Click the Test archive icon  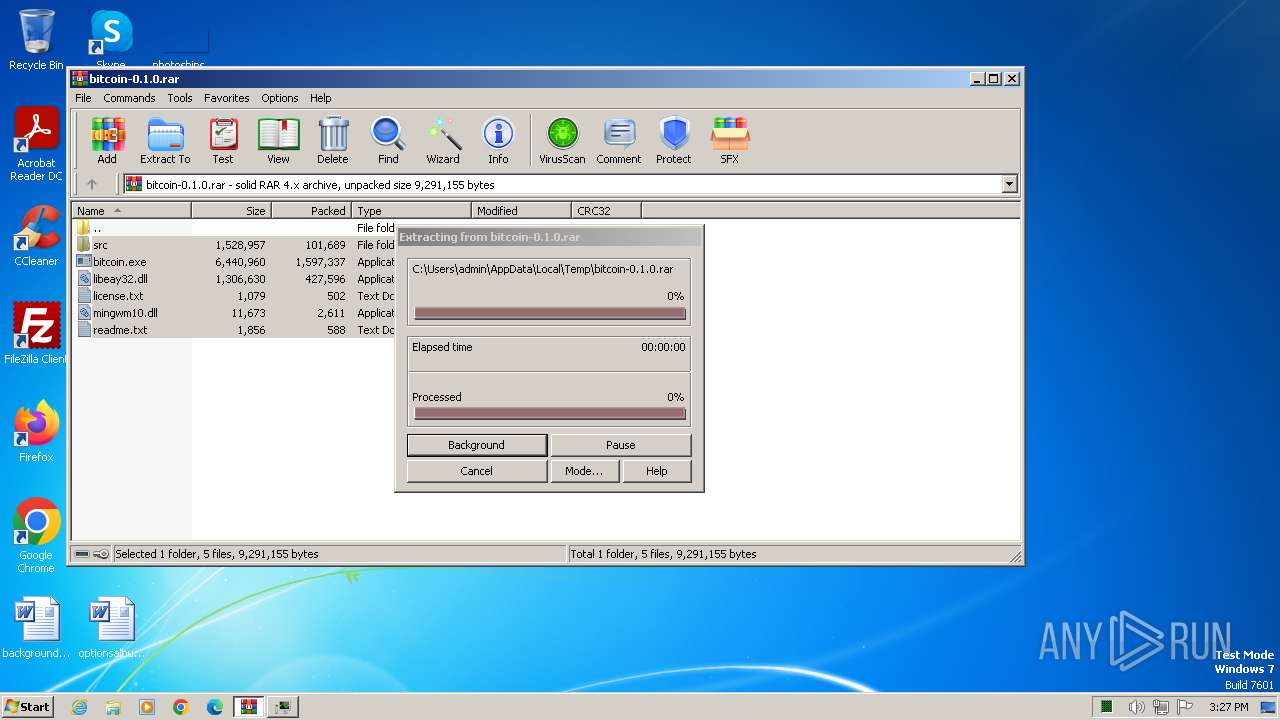pos(223,140)
